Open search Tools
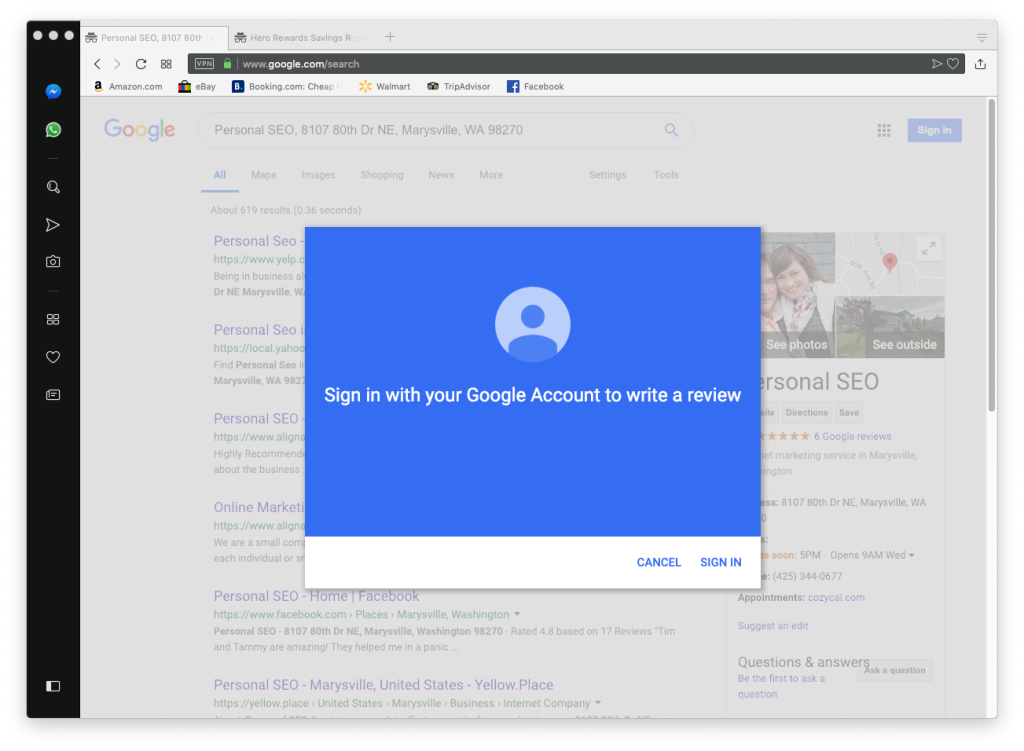Screen dimensions: 1024x751 click(666, 175)
